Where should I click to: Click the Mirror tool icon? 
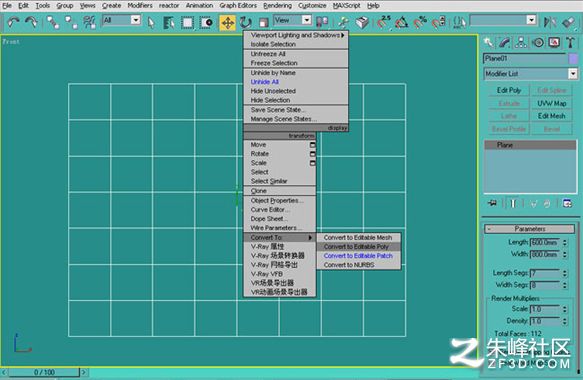click(x=550, y=22)
